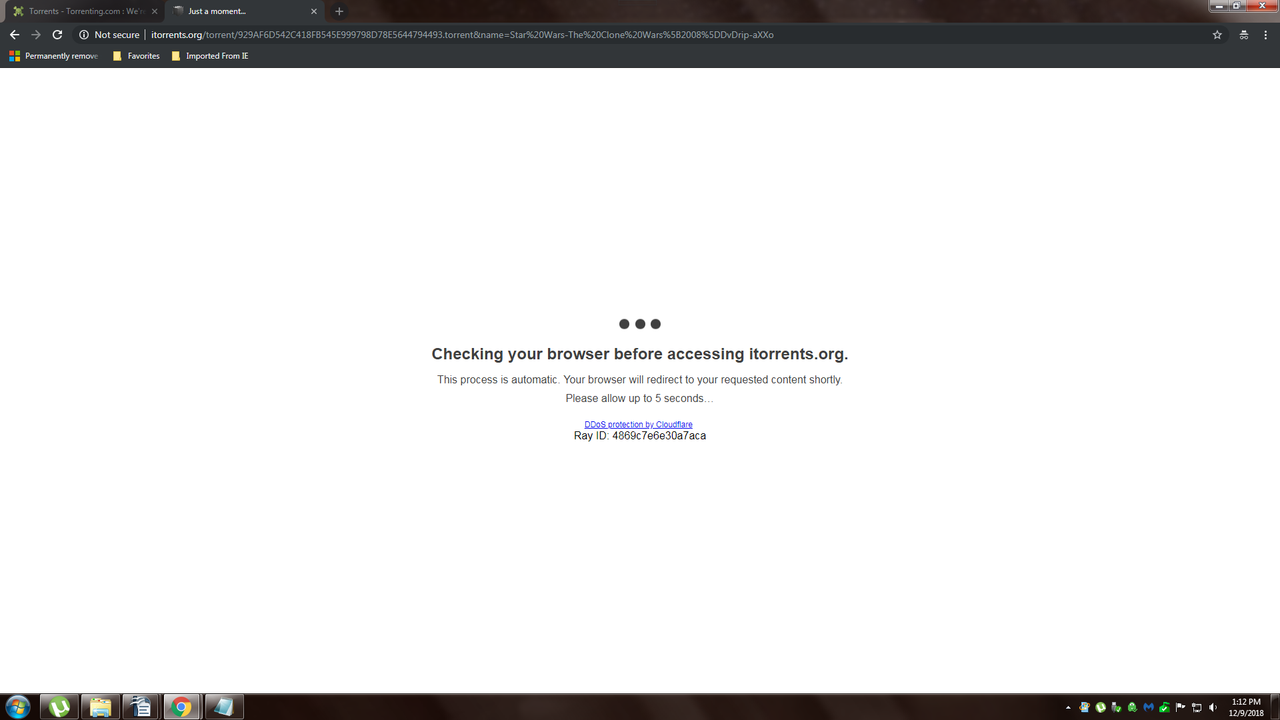Close the Just a moment... tab
This screenshot has height=720, width=1280.
coord(314,11)
